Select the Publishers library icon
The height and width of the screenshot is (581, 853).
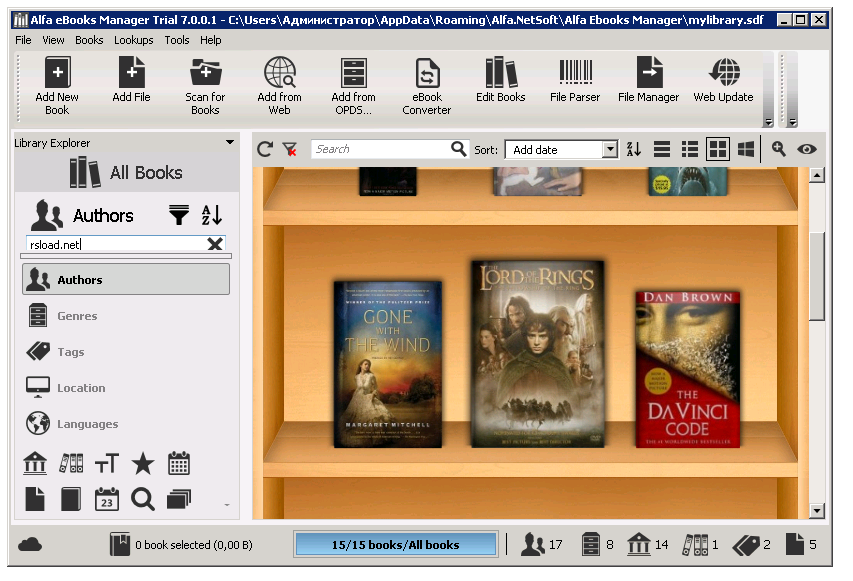tap(35, 463)
